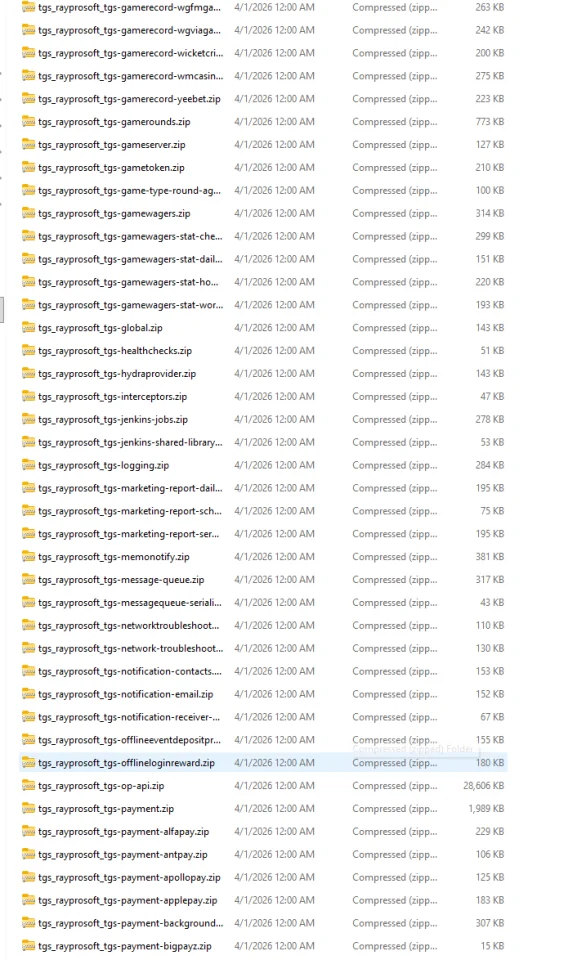
Task: Click file name tgs-payment-background...
Action: tap(130, 923)
